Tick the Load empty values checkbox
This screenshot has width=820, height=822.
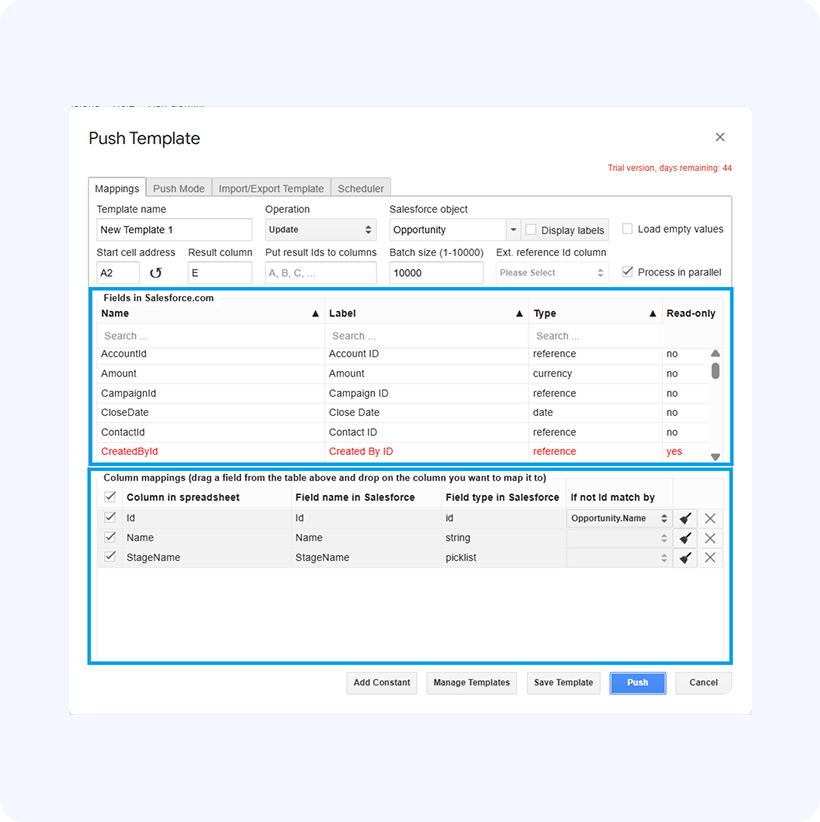point(628,229)
